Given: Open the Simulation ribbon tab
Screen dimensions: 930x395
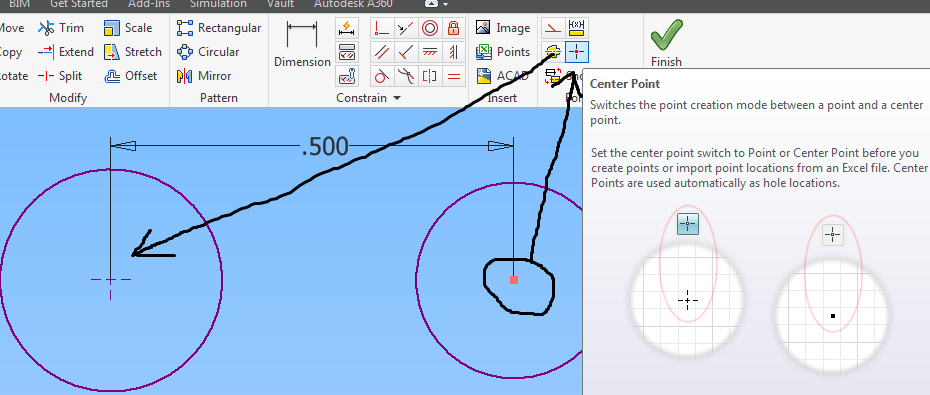Looking at the screenshot, I should click(218, 4).
